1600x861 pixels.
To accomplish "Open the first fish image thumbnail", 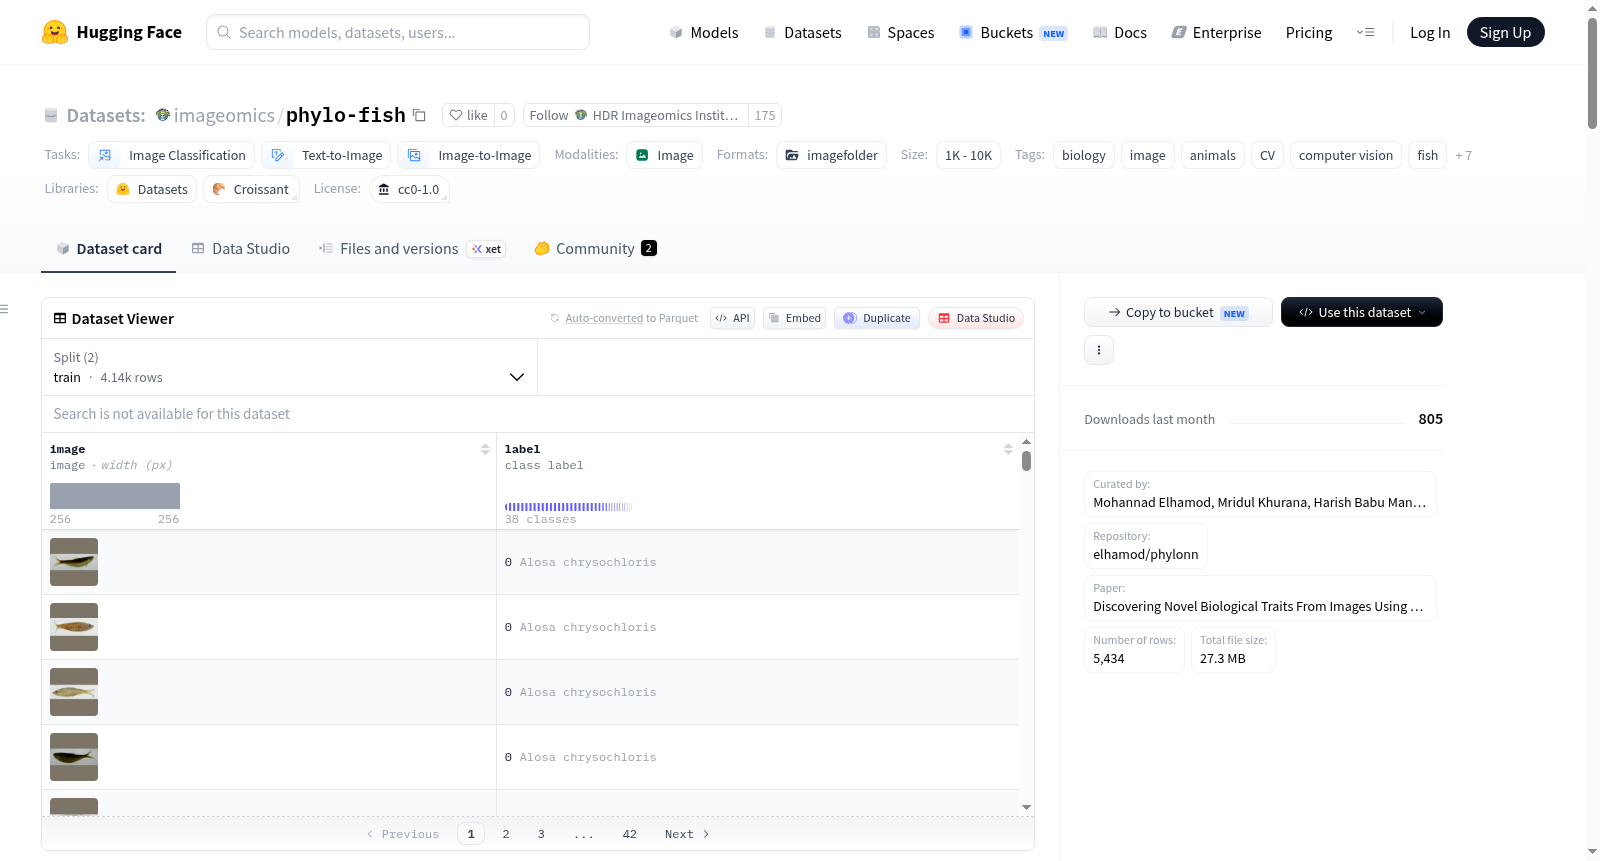I will (x=74, y=562).
